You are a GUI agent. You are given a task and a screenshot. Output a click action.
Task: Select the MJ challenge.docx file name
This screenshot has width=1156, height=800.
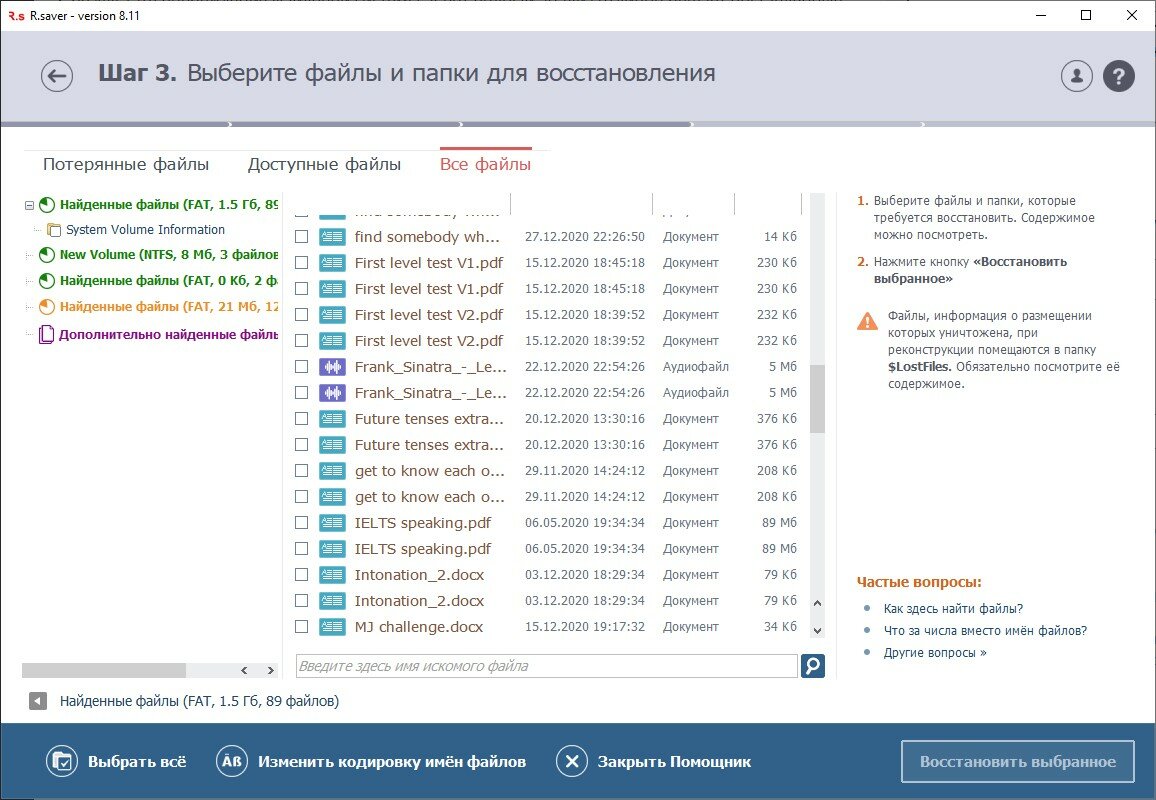[419, 627]
